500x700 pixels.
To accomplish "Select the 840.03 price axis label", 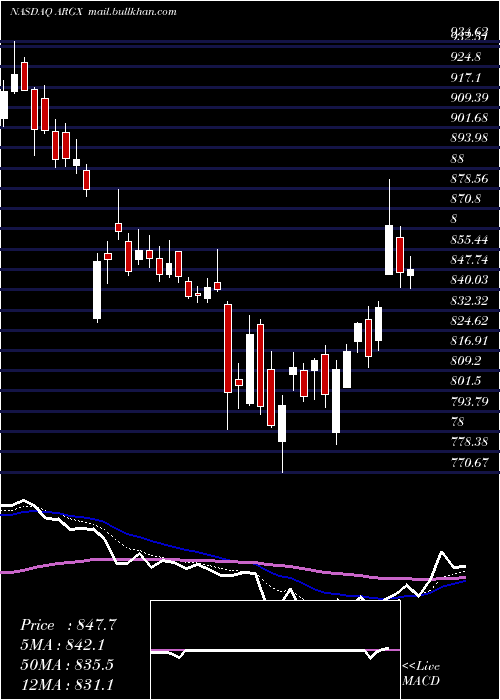I will tap(469, 280).
